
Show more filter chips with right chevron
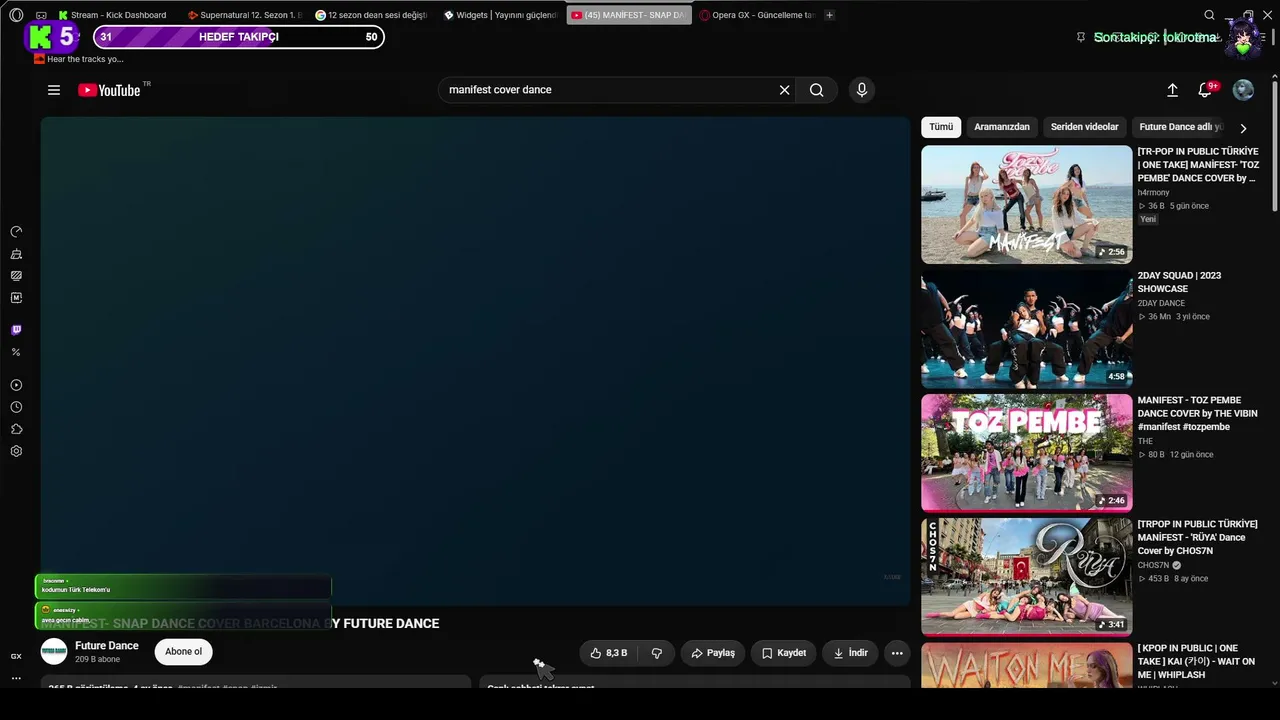1243,128
